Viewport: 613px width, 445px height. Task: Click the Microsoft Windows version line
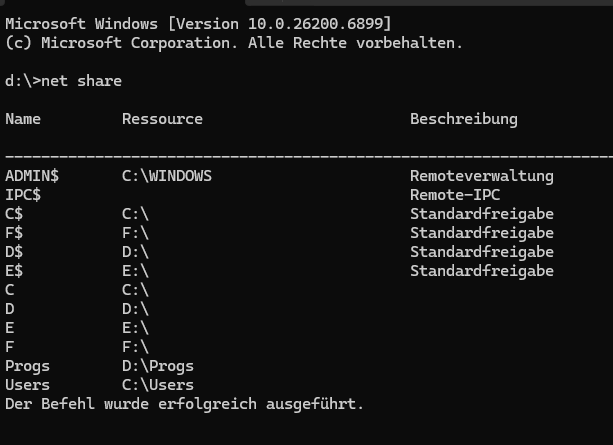pos(197,24)
